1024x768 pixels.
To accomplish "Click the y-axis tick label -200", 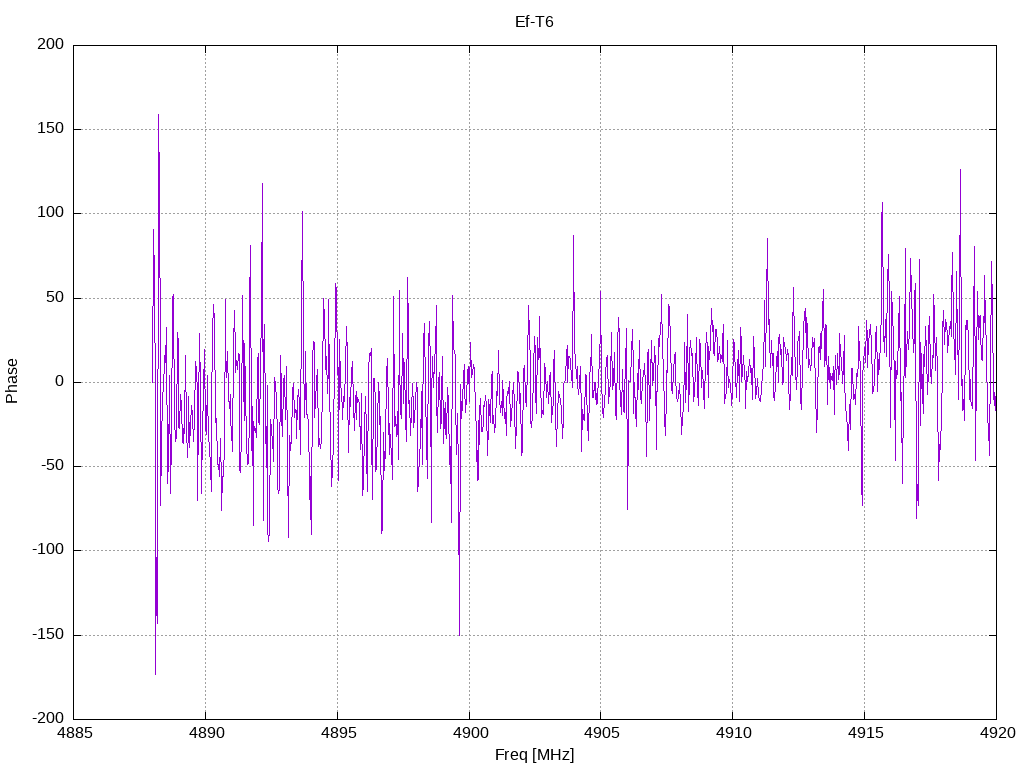I will [x=48, y=718].
